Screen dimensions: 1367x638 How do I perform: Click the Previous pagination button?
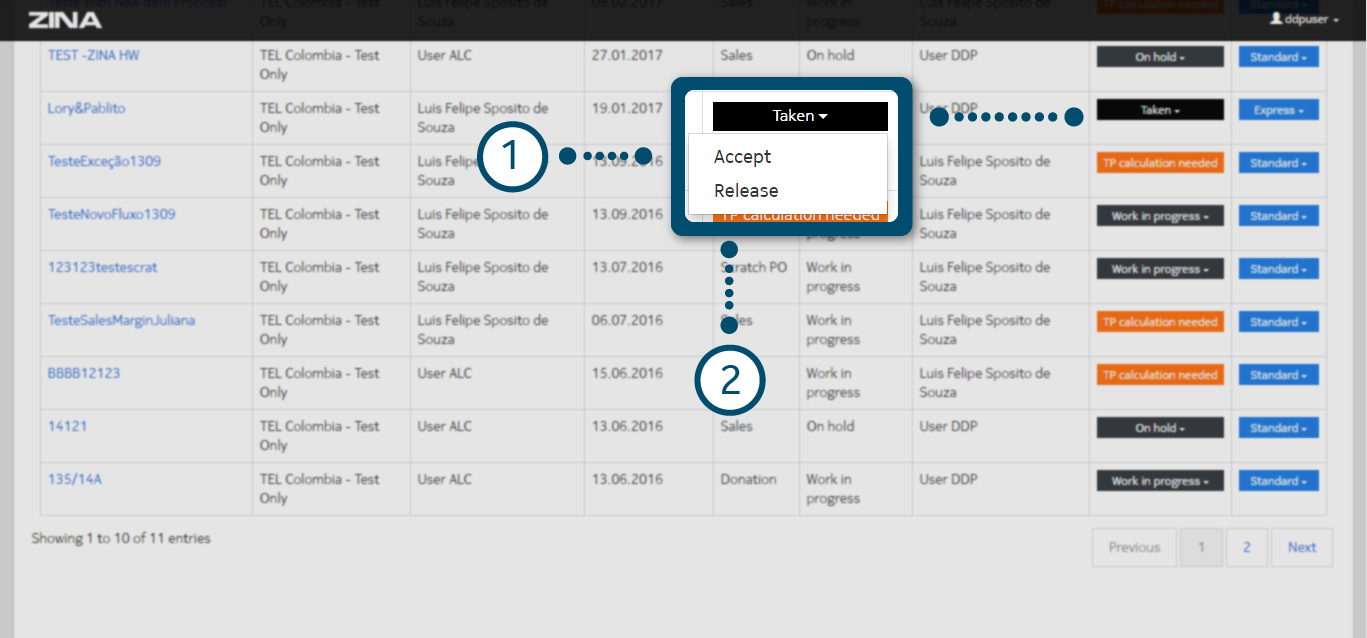[1134, 547]
